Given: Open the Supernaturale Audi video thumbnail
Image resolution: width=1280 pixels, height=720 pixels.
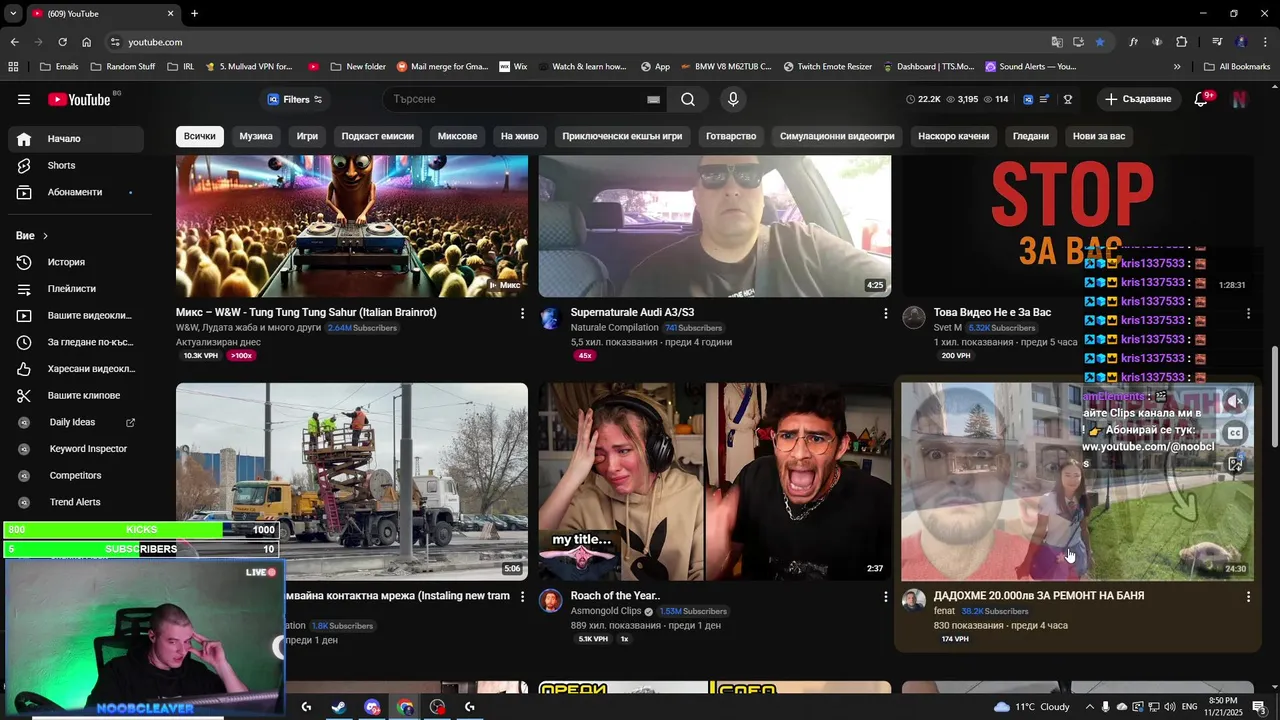Looking at the screenshot, I should click(715, 226).
